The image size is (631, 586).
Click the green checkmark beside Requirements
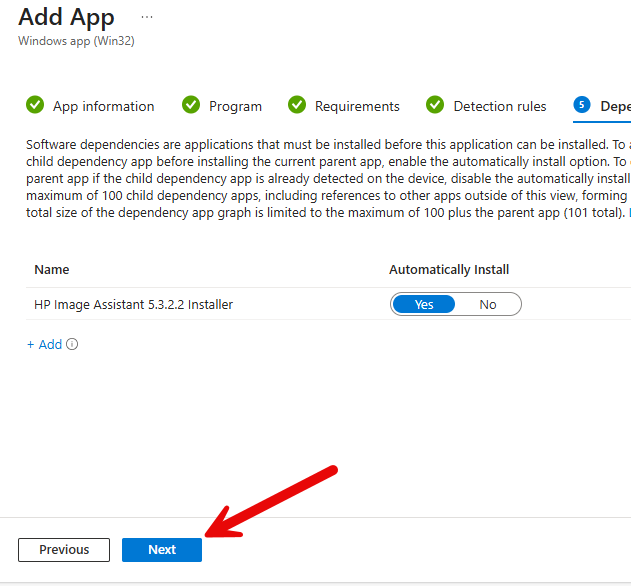(x=297, y=105)
